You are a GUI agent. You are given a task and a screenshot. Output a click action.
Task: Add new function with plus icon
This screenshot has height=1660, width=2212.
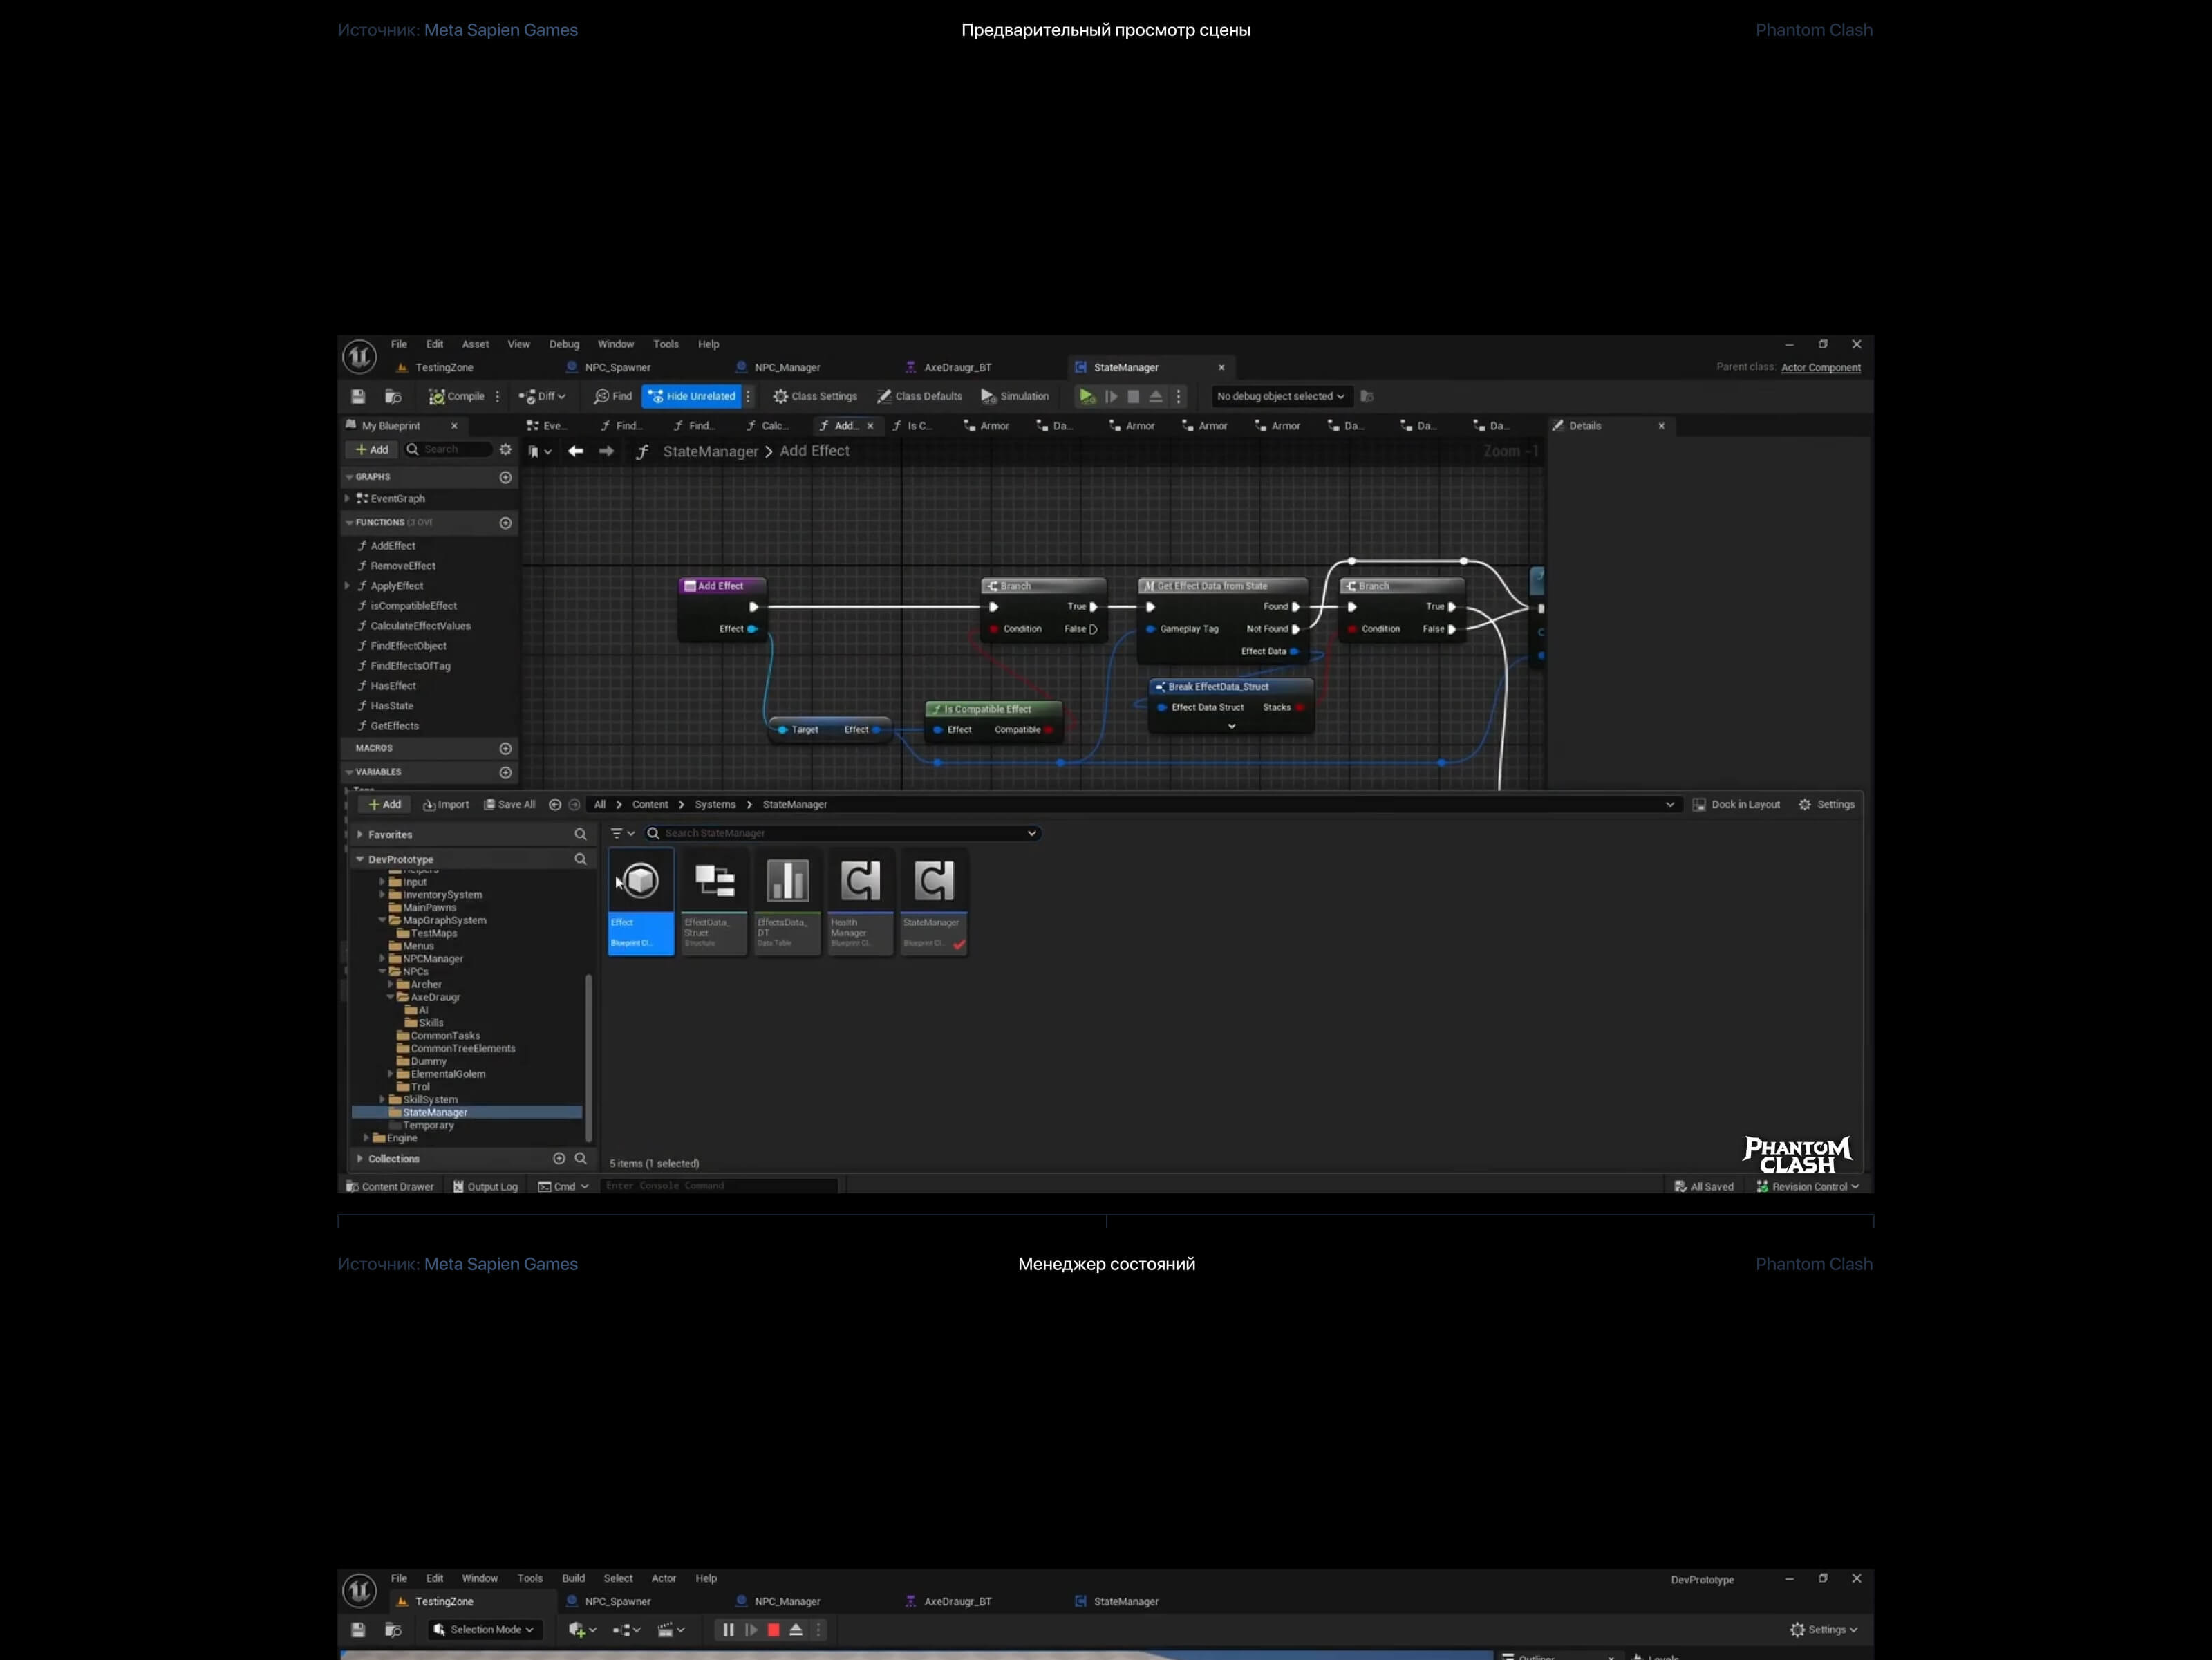coord(505,523)
